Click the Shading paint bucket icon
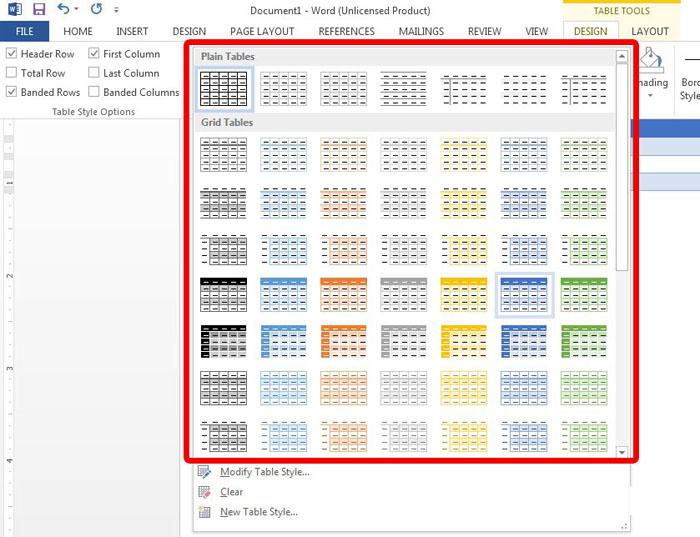Image resolution: width=700 pixels, height=537 pixels. pyautogui.click(x=652, y=60)
